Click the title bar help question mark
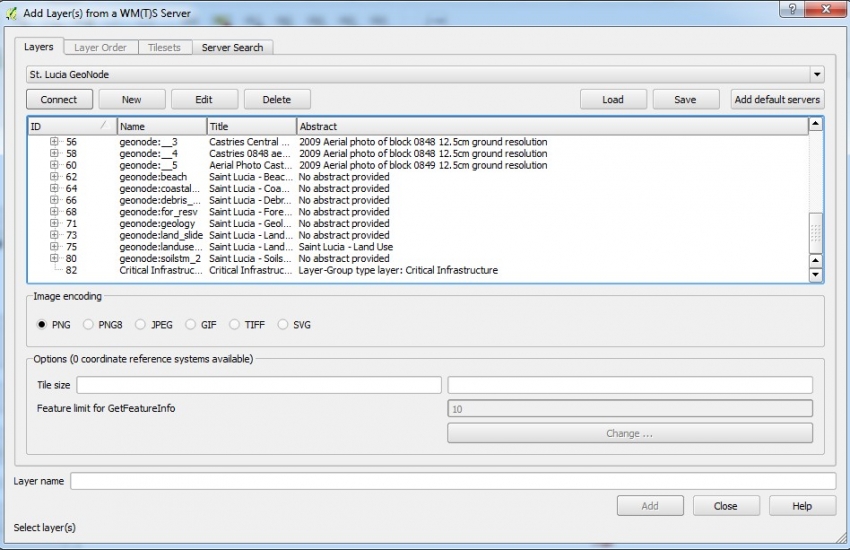The width and height of the screenshot is (850, 550). (791, 9)
